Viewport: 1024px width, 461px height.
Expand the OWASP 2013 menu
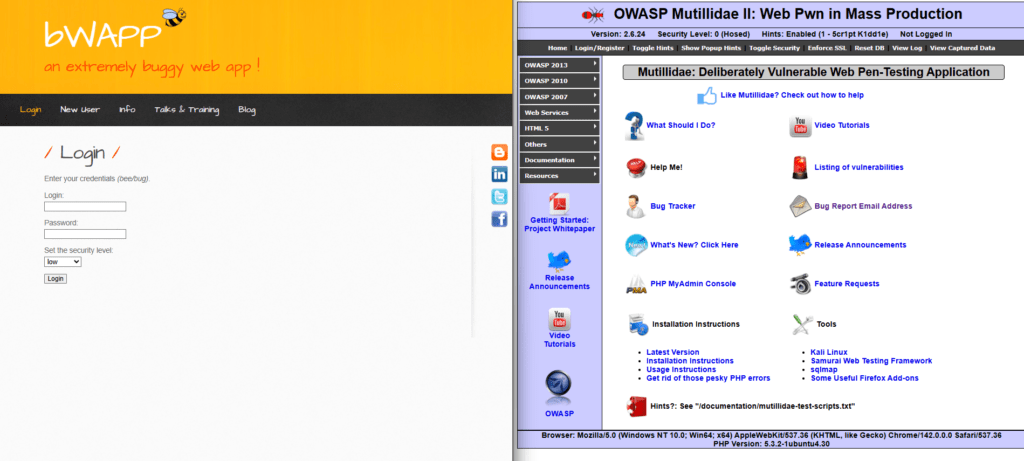tap(559, 65)
